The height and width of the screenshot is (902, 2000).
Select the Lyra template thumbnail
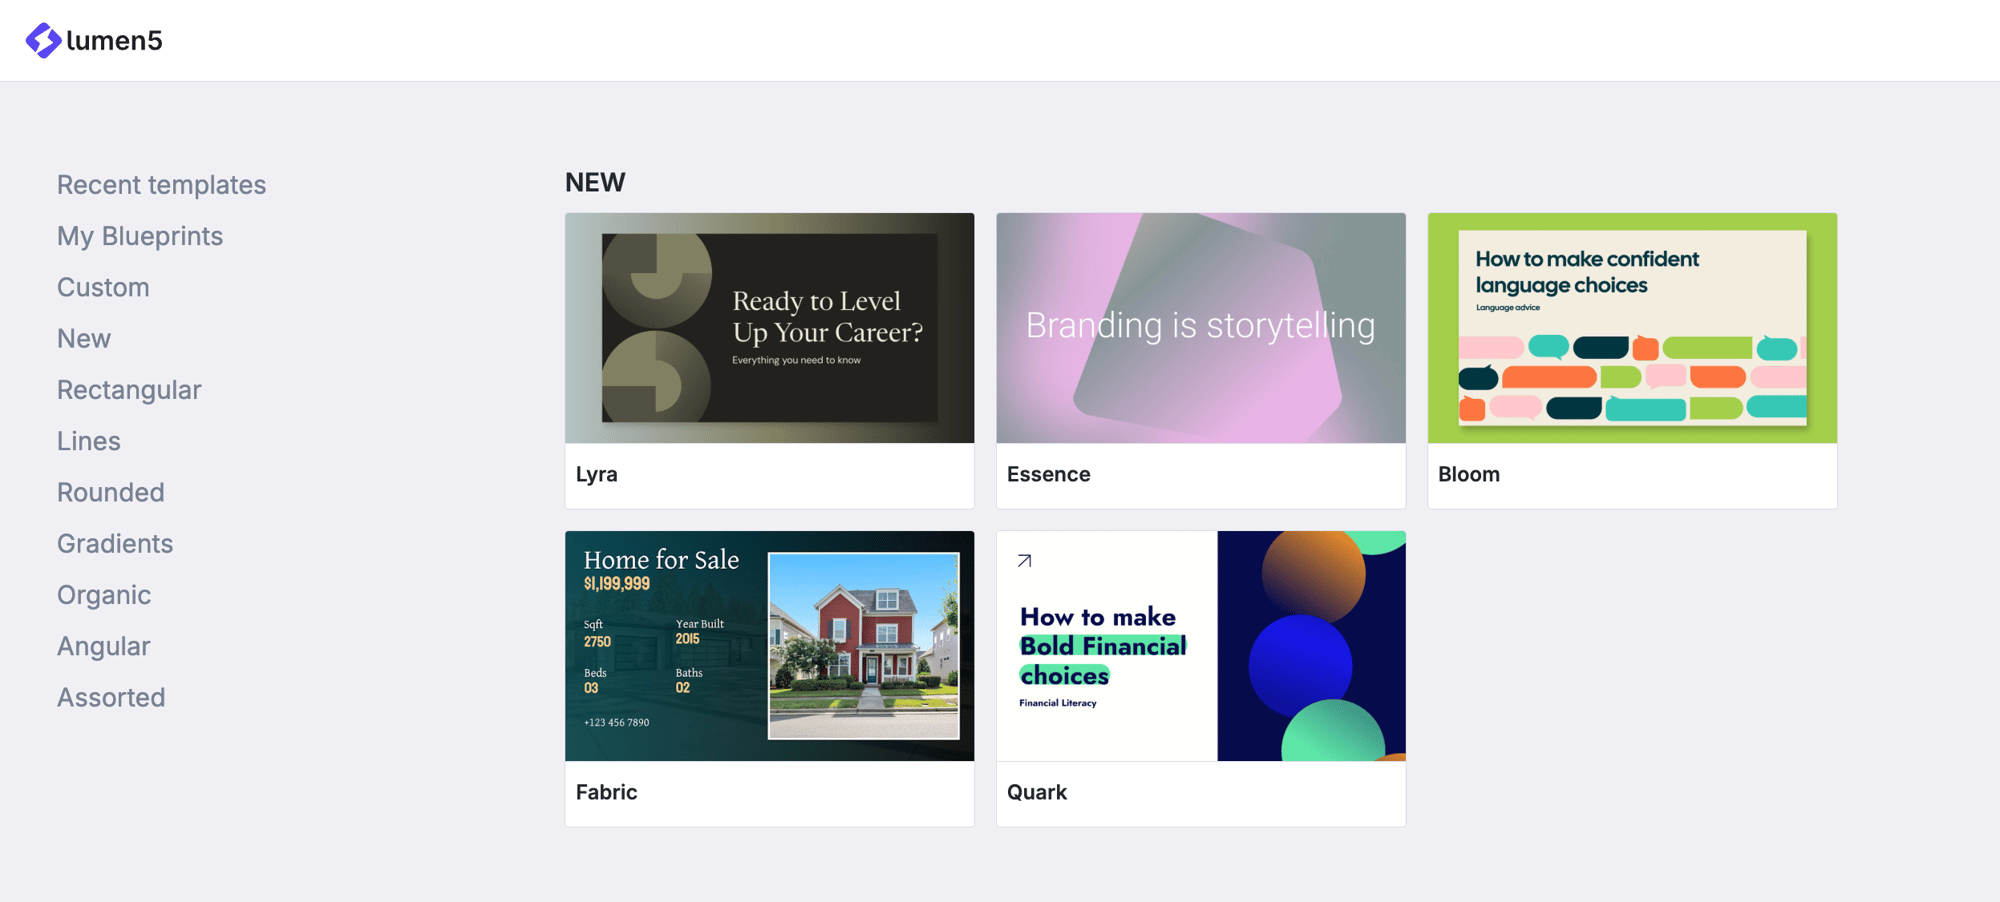(x=769, y=328)
